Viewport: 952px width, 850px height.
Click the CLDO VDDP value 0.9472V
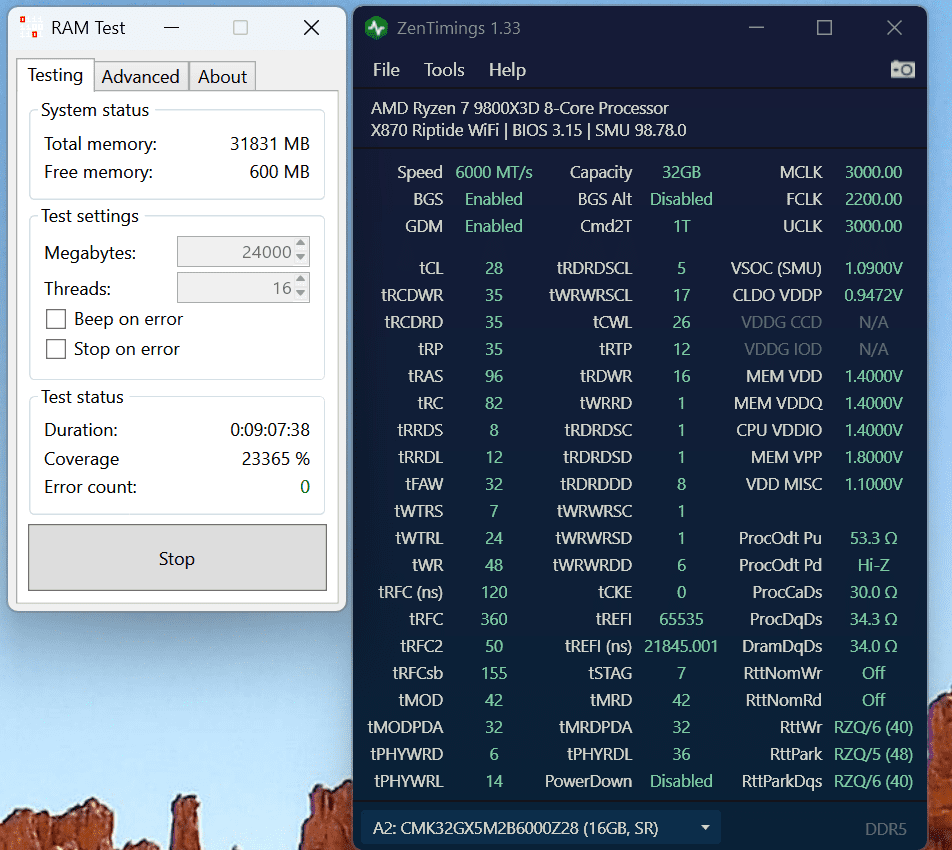(874, 296)
